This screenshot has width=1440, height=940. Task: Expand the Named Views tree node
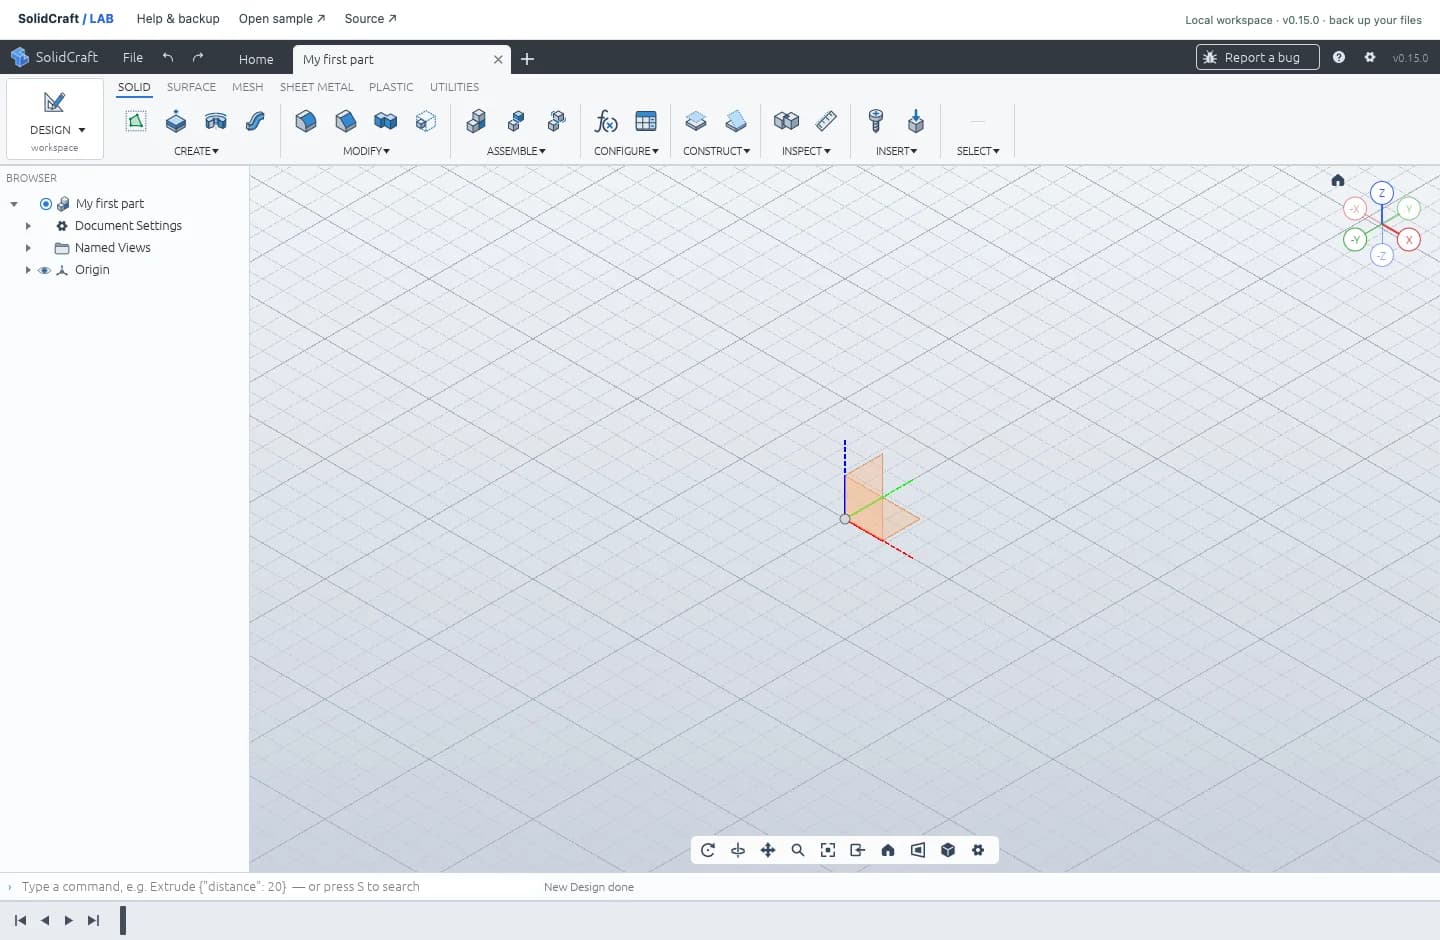click(x=28, y=248)
